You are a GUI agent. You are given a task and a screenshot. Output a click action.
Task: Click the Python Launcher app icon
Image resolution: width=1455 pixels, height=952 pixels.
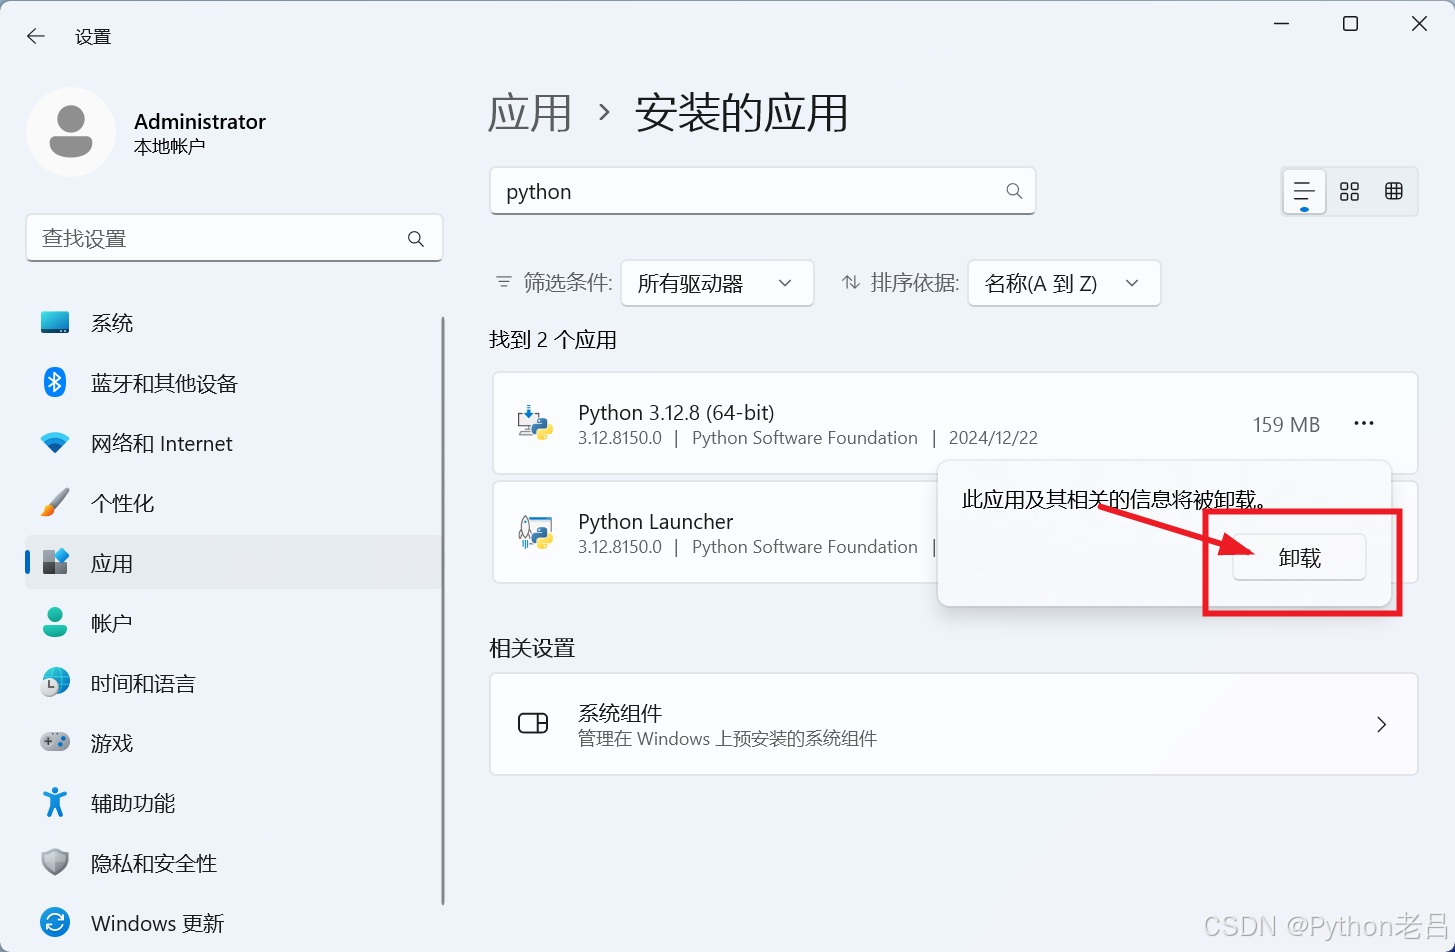[x=535, y=532]
